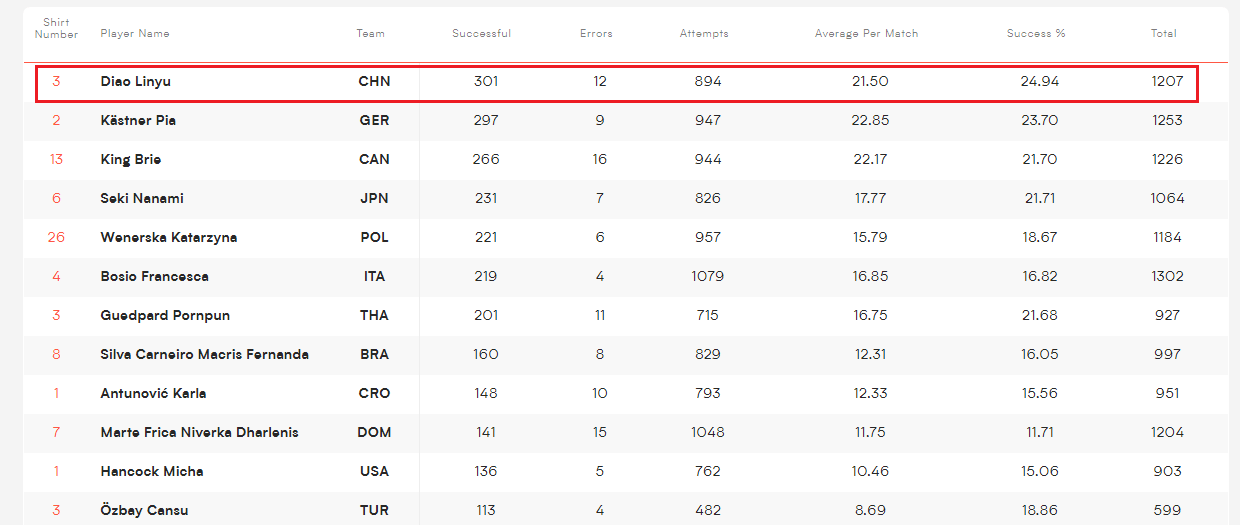Select Guedpard Pornpun's name
This screenshot has height=525, width=1240.
tap(165, 315)
